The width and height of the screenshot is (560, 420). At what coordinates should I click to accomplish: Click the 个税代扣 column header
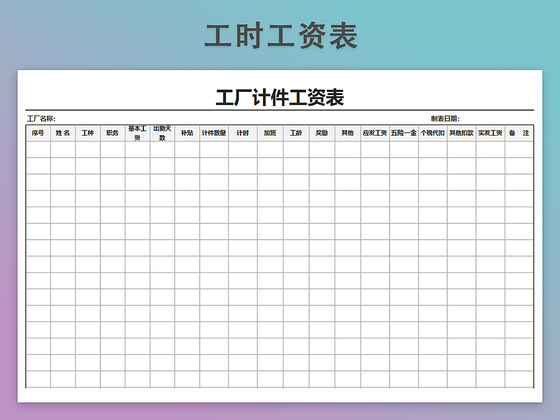click(x=433, y=133)
